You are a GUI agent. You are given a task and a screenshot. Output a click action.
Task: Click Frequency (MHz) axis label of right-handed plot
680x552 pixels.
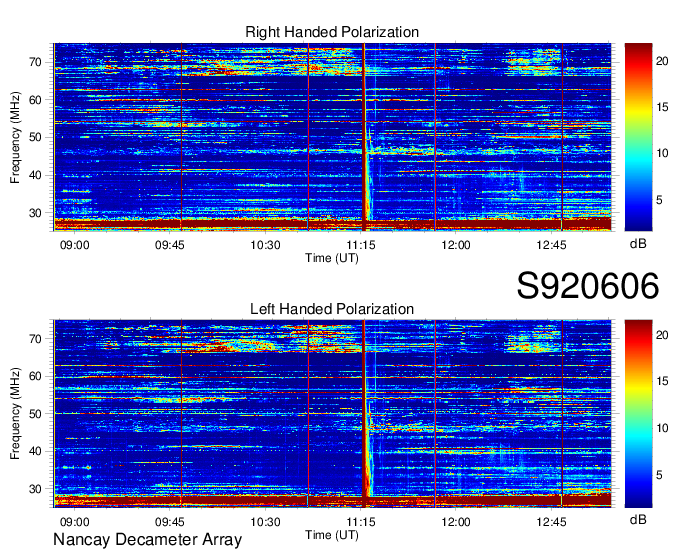tap(15, 137)
